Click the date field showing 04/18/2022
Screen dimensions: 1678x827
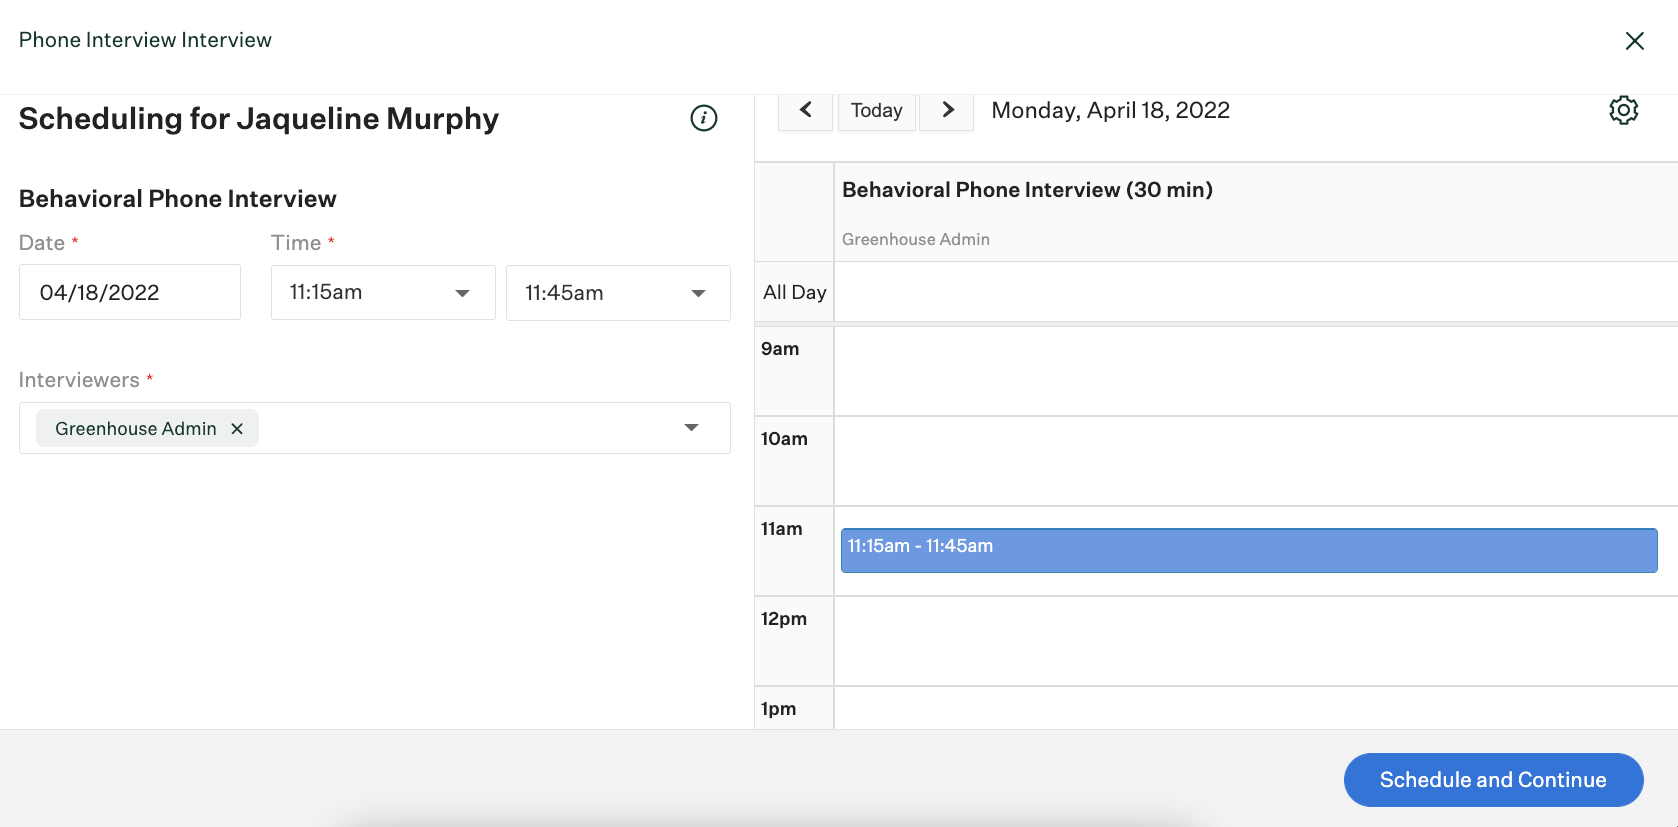(130, 293)
